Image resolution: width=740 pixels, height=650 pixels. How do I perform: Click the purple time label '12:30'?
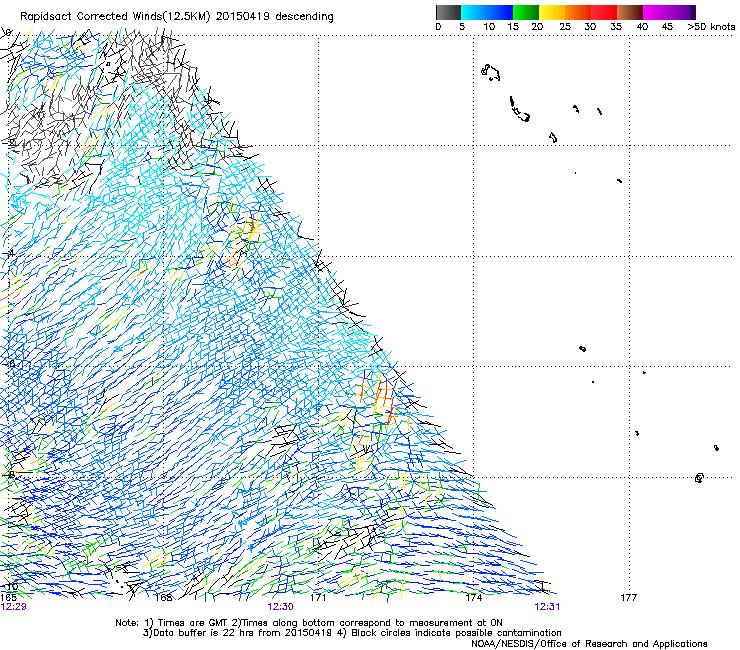[x=280, y=607]
